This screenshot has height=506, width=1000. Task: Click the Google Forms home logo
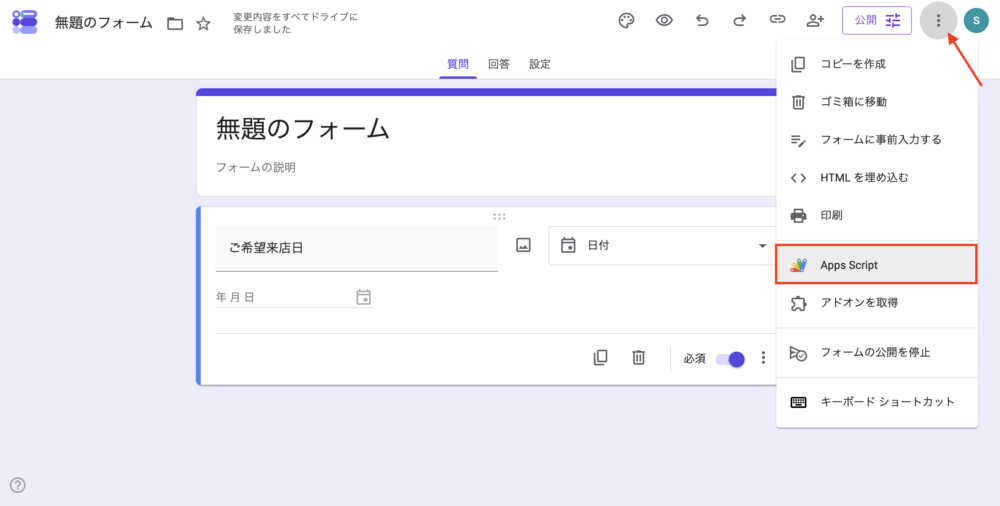coord(25,22)
